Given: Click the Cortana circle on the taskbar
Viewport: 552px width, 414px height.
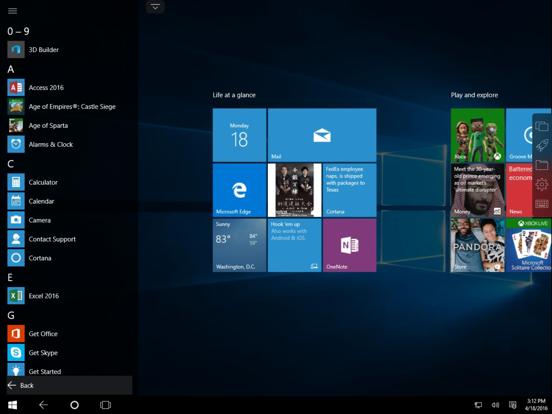Looking at the screenshot, I should pos(74,405).
